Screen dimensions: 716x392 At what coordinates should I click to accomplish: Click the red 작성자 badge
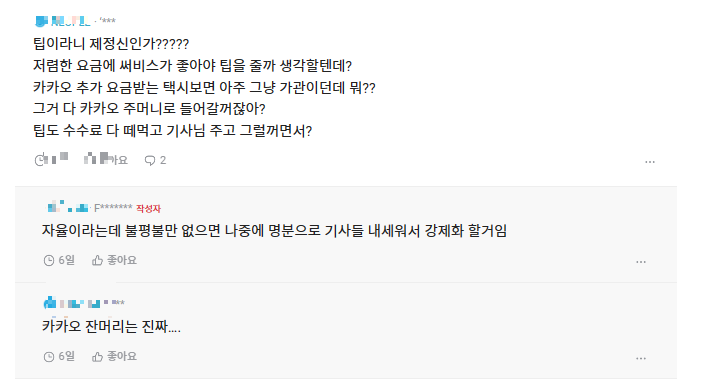coord(148,209)
